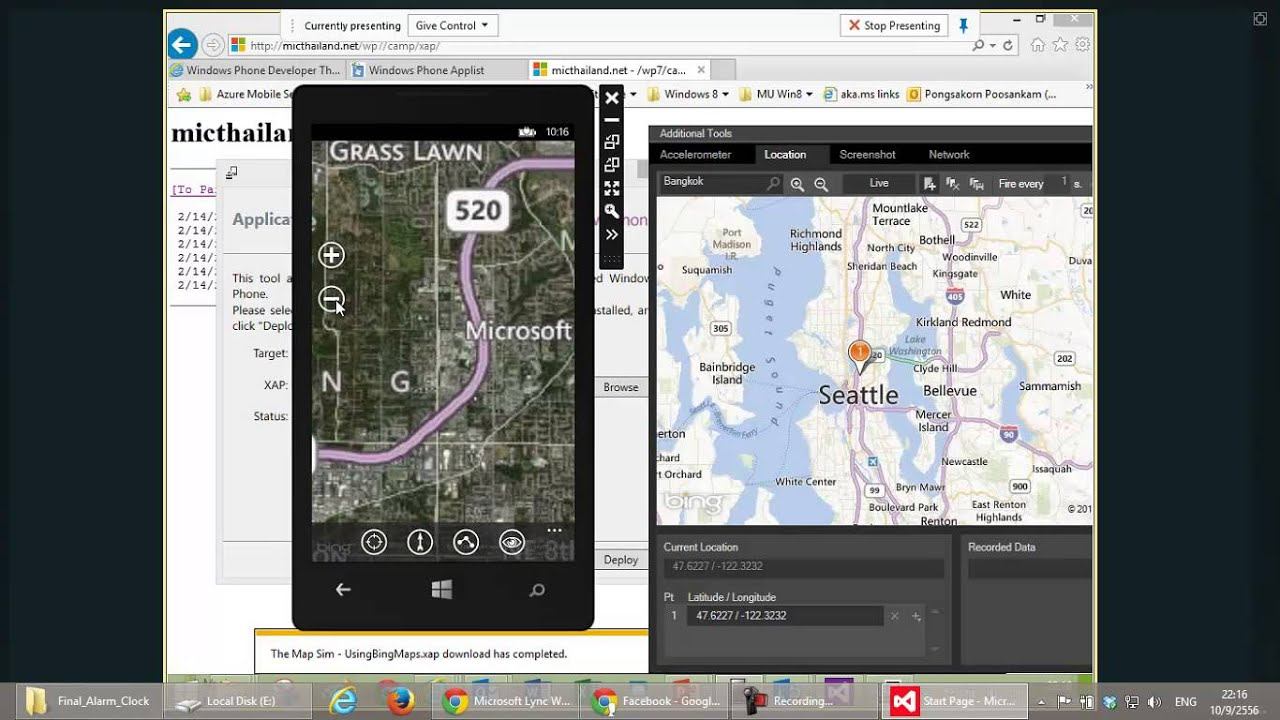Tap the compass north icon in phone app bar
The height and width of the screenshot is (720, 1280).
420,542
